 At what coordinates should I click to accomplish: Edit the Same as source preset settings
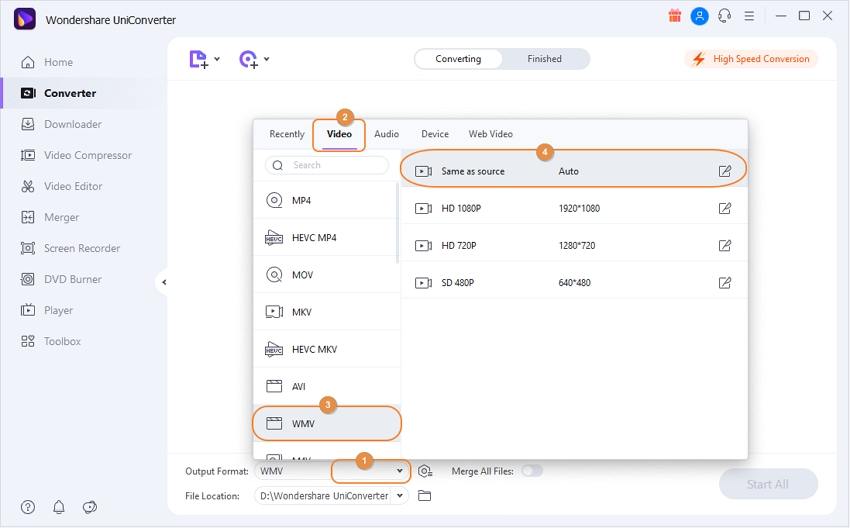(725, 171)
